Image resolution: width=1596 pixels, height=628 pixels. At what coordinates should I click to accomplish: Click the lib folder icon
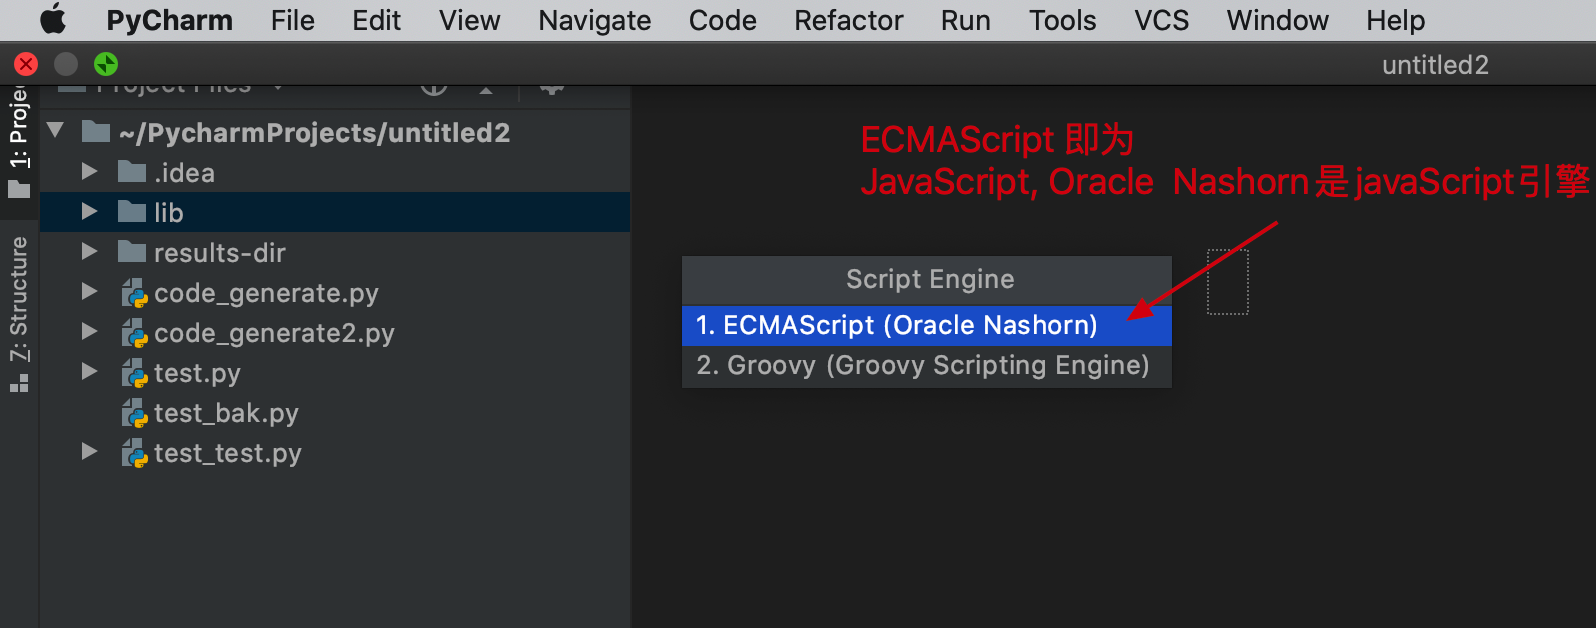(x=132, y=212)
